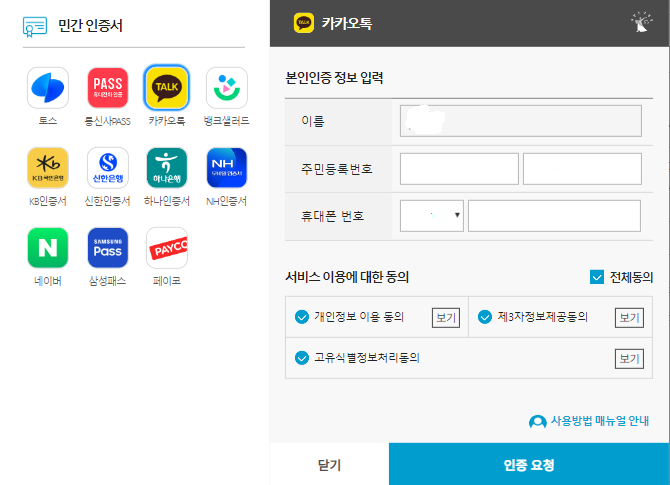The width and height of the screenshot is (670, 485).
Task: Click the KB인증서 label text
Action: pyautogui.click(x=48, y=201)
